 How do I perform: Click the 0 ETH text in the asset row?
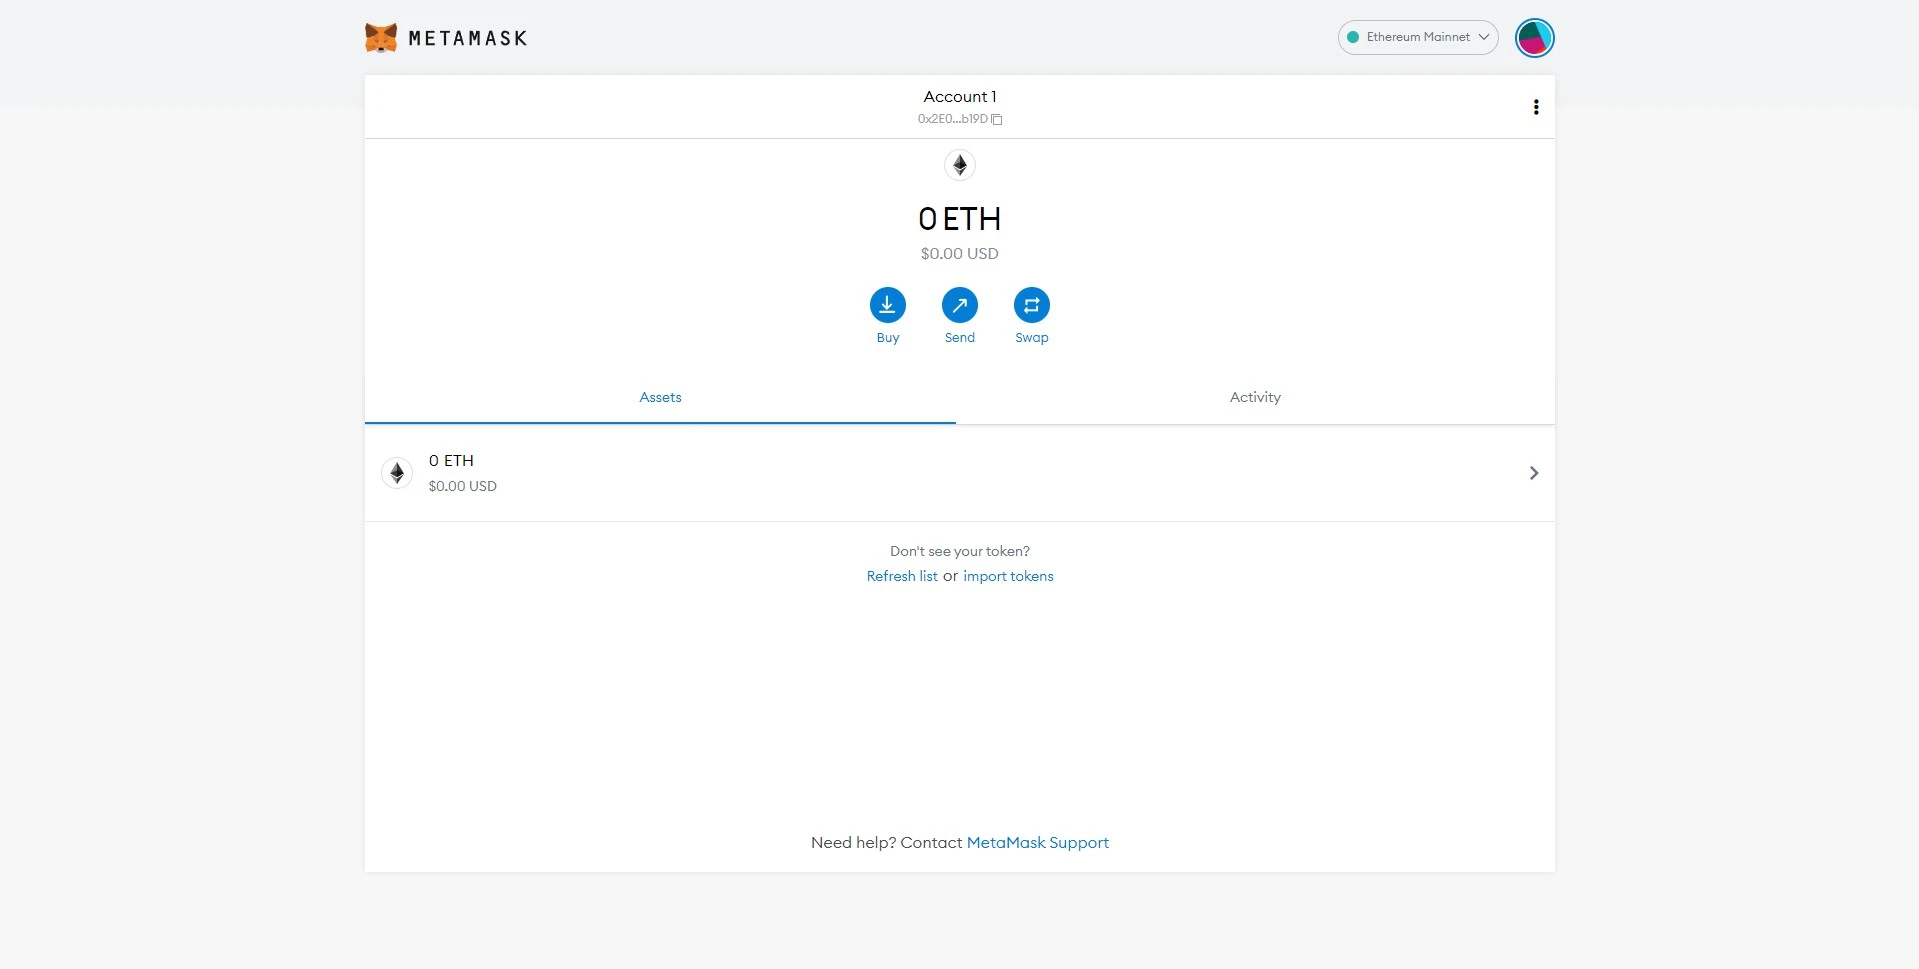pos(451,461)
